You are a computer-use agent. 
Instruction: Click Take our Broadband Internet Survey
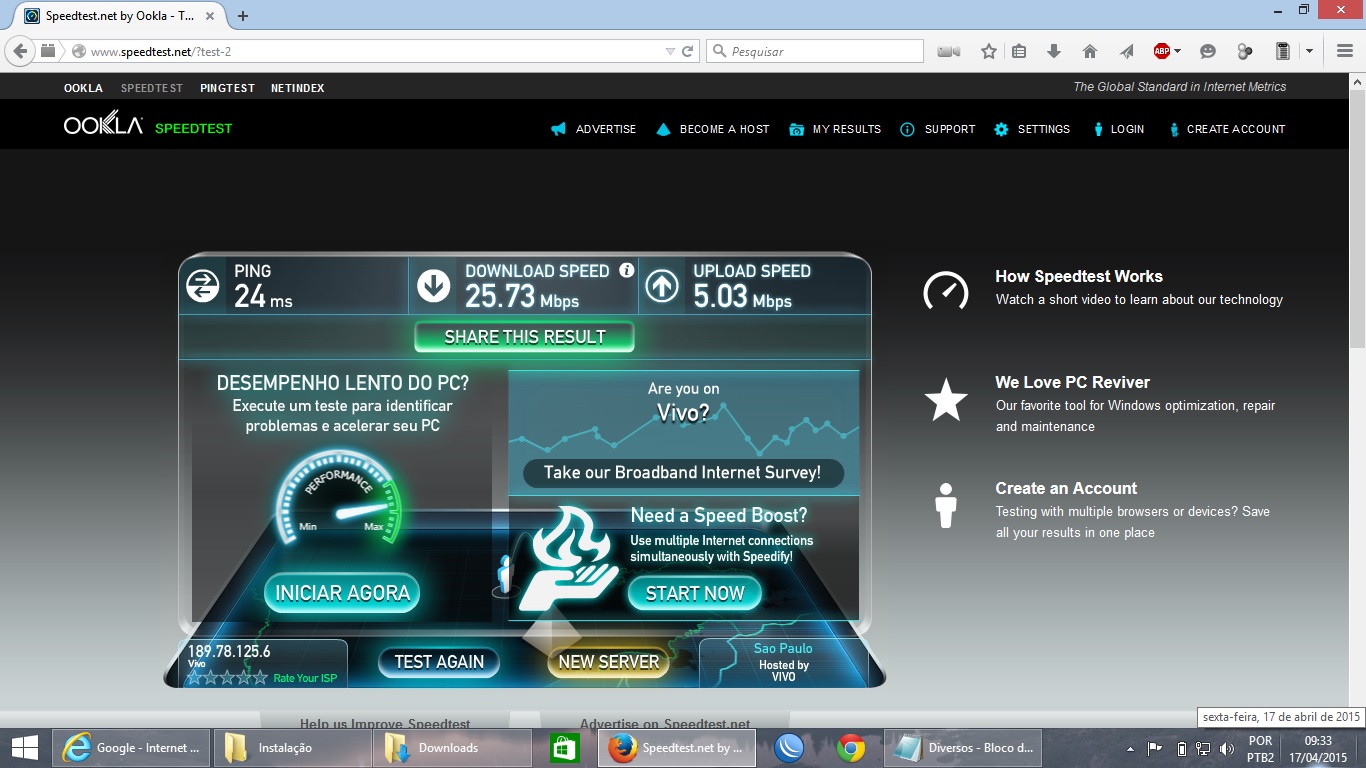click(683, 473)
